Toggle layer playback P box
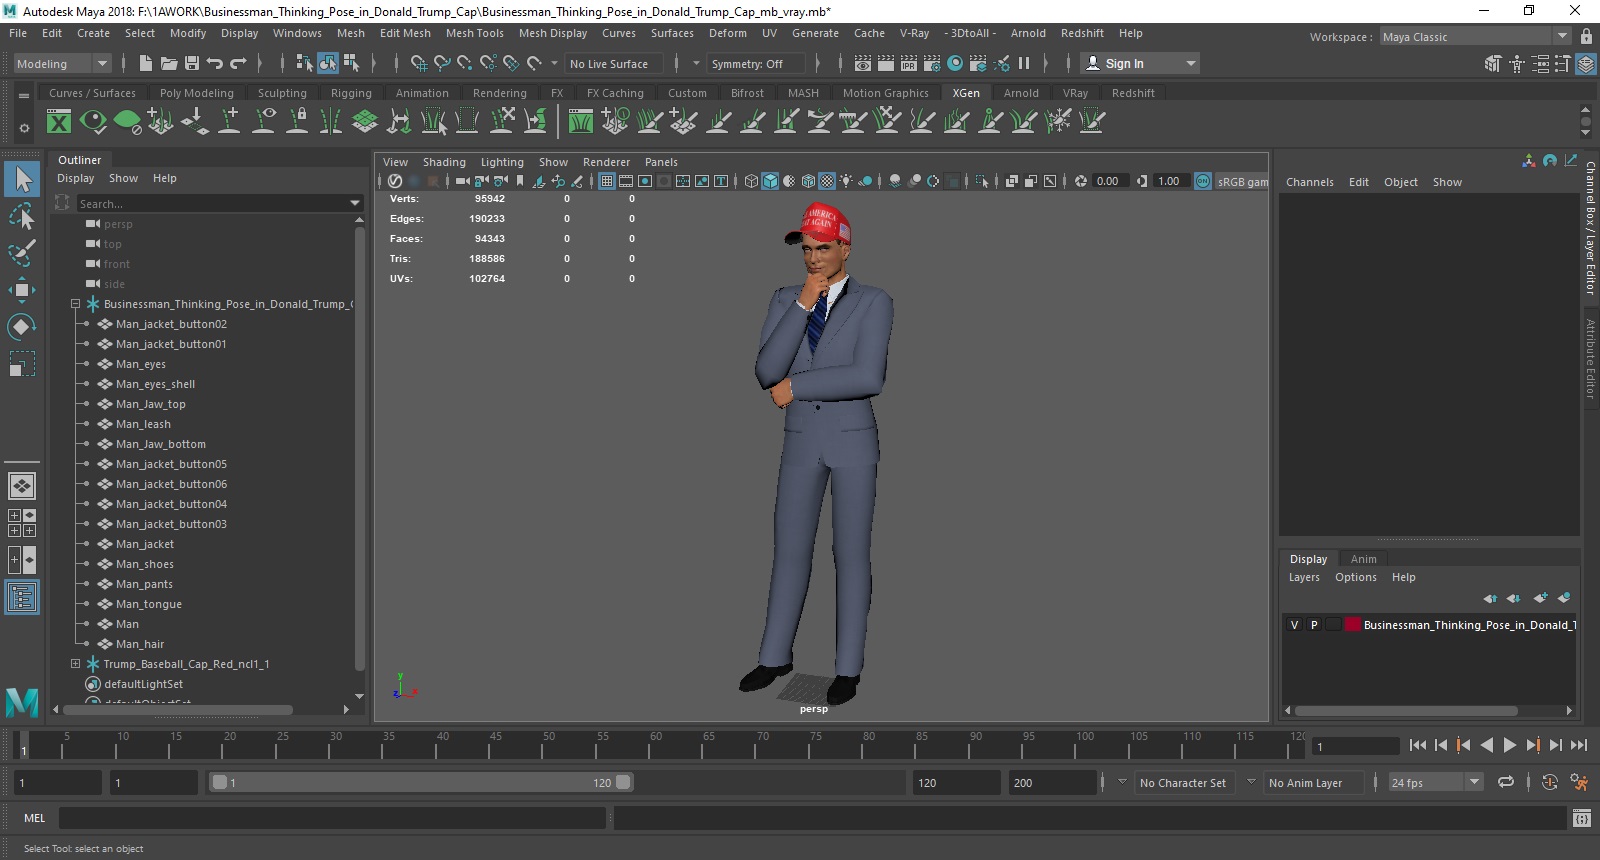Screen dimensions: 1600x860 click(1314, 625)
